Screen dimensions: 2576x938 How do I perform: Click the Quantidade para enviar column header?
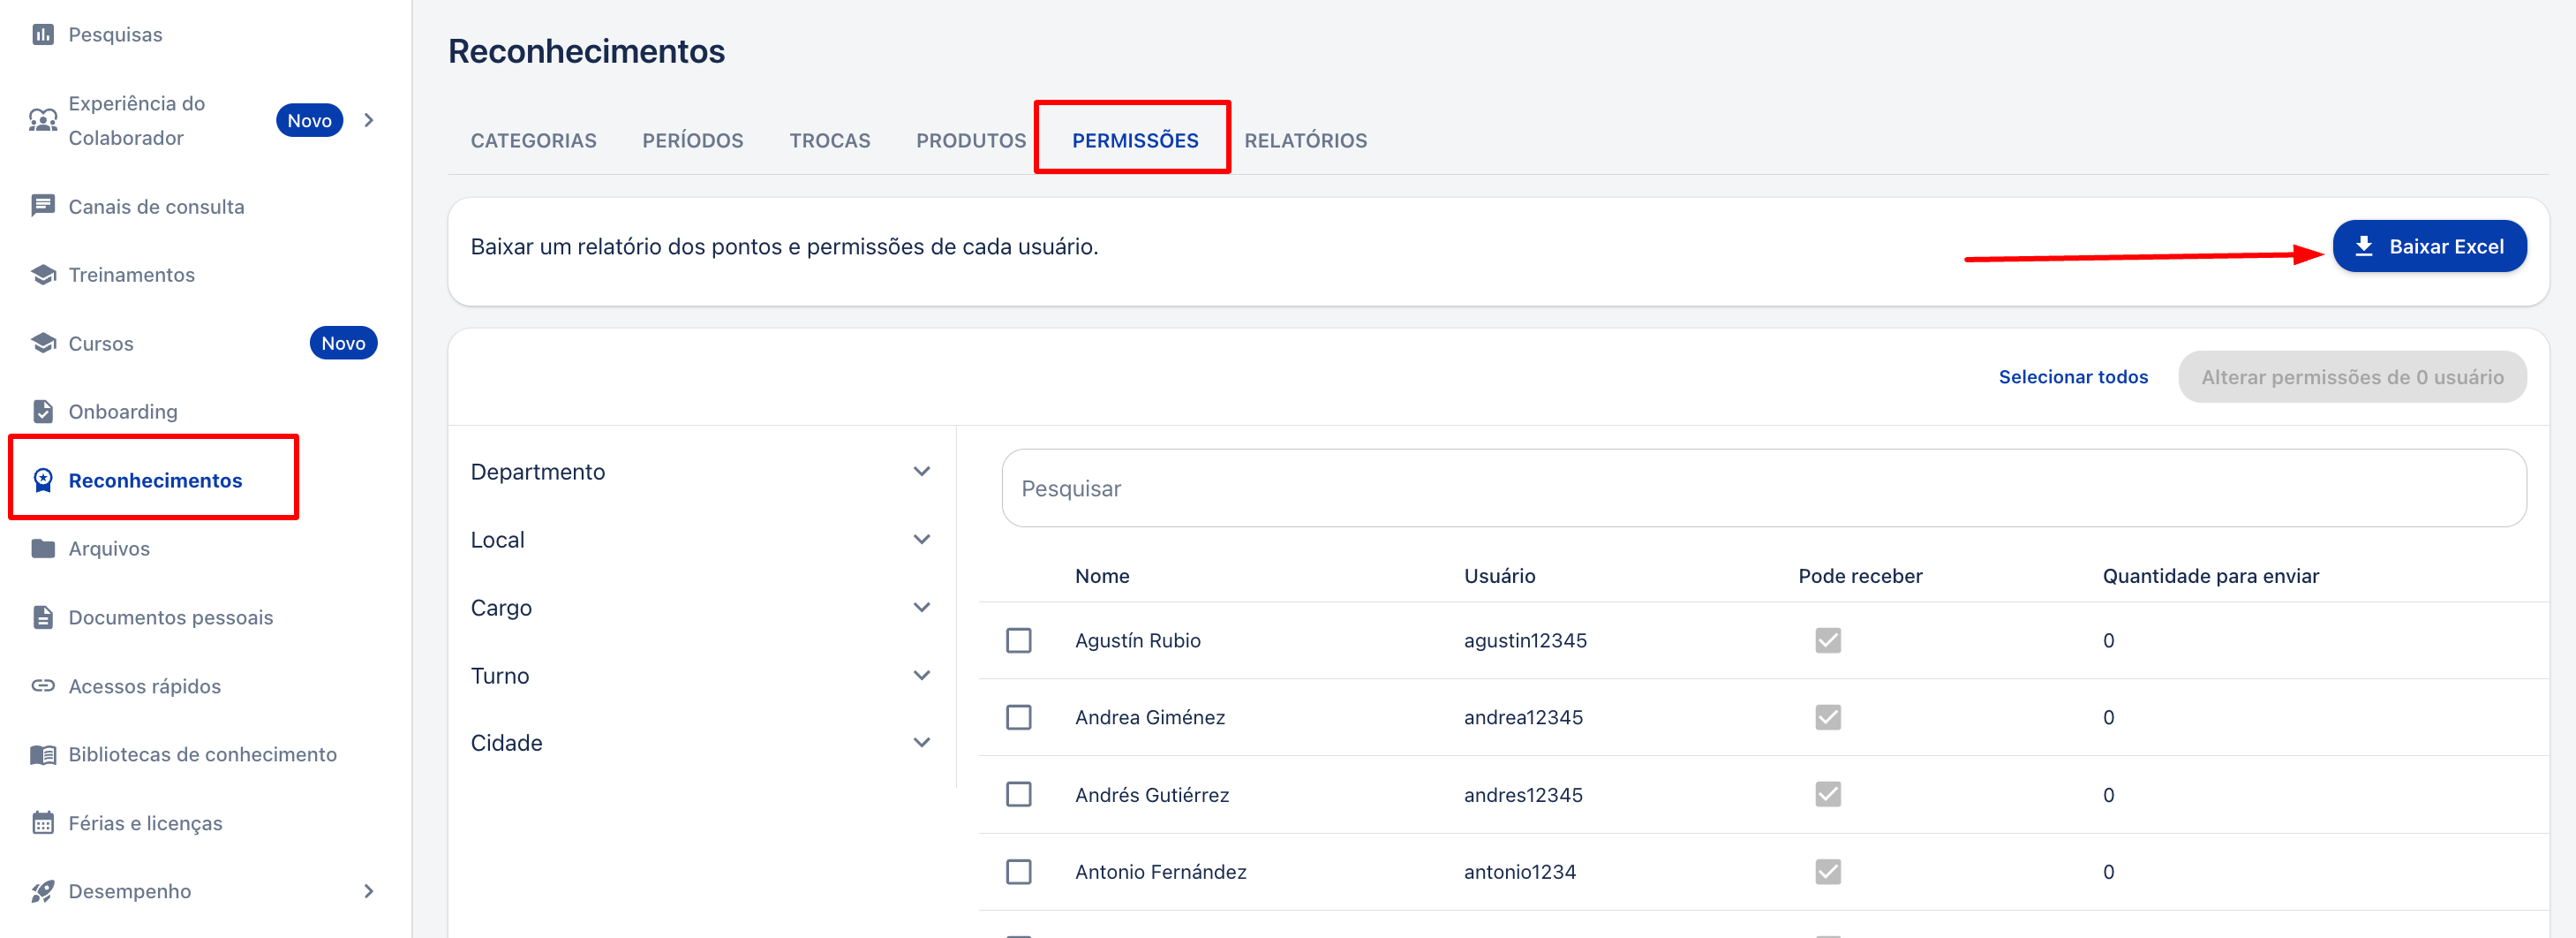pyautogui.click(x=2210, y=576)
